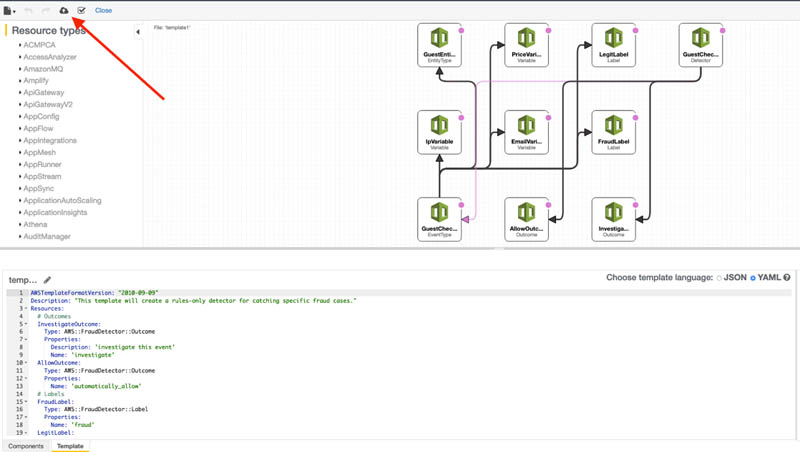The height and width of the screenshot is (452, 800).
Task: Open the template language help icon
Action: coord(787,278)
